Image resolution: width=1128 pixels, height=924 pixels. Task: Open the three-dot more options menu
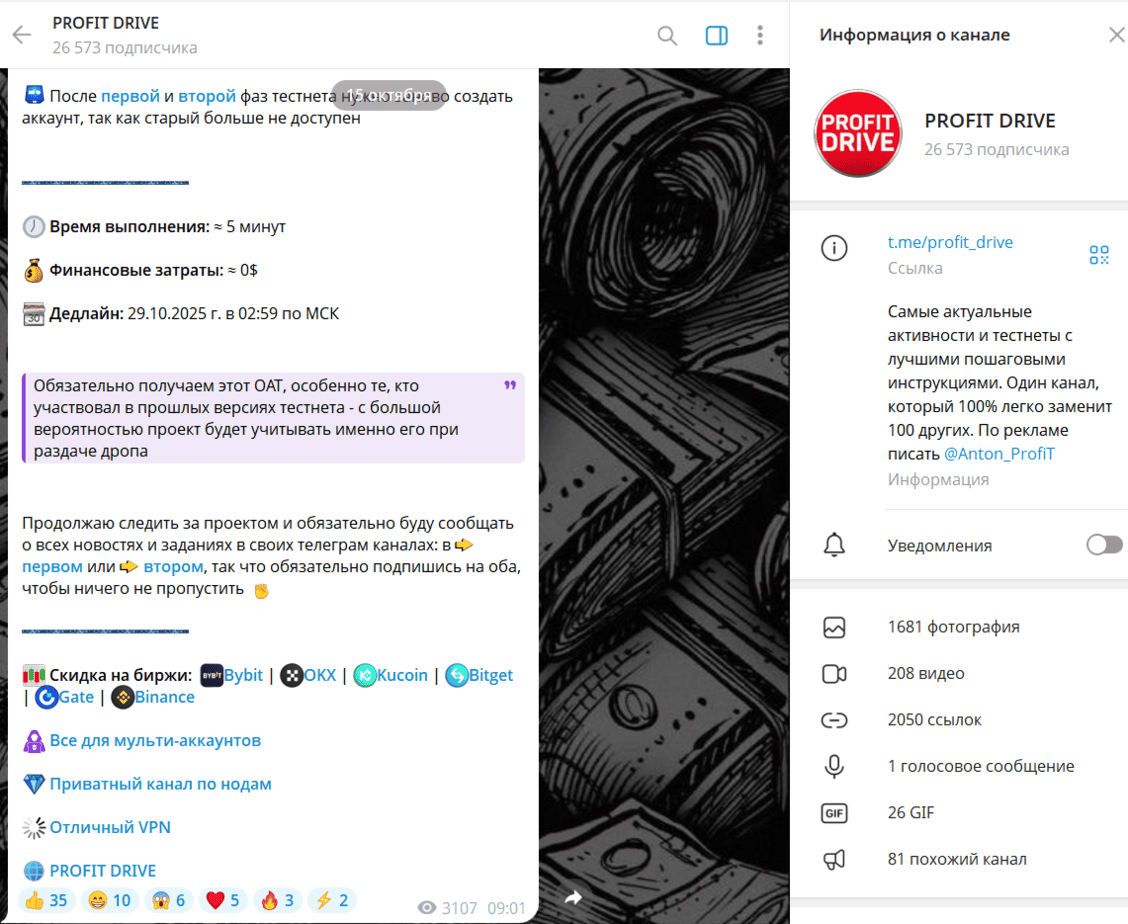(x=760, y=35)
